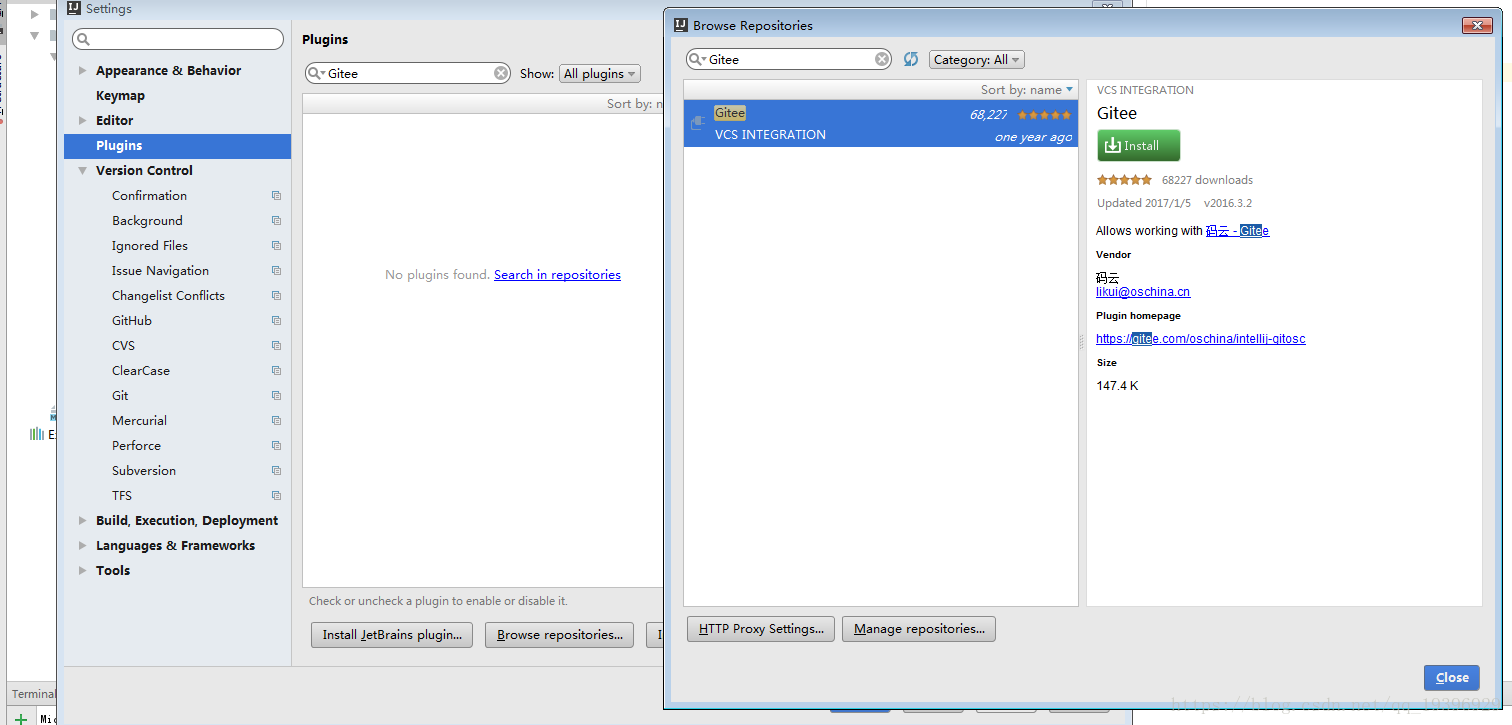Expand the Appearance & Behavior section
This screenshot has height=725, width=1512.
pyautogui.click(x=83, y=71)
